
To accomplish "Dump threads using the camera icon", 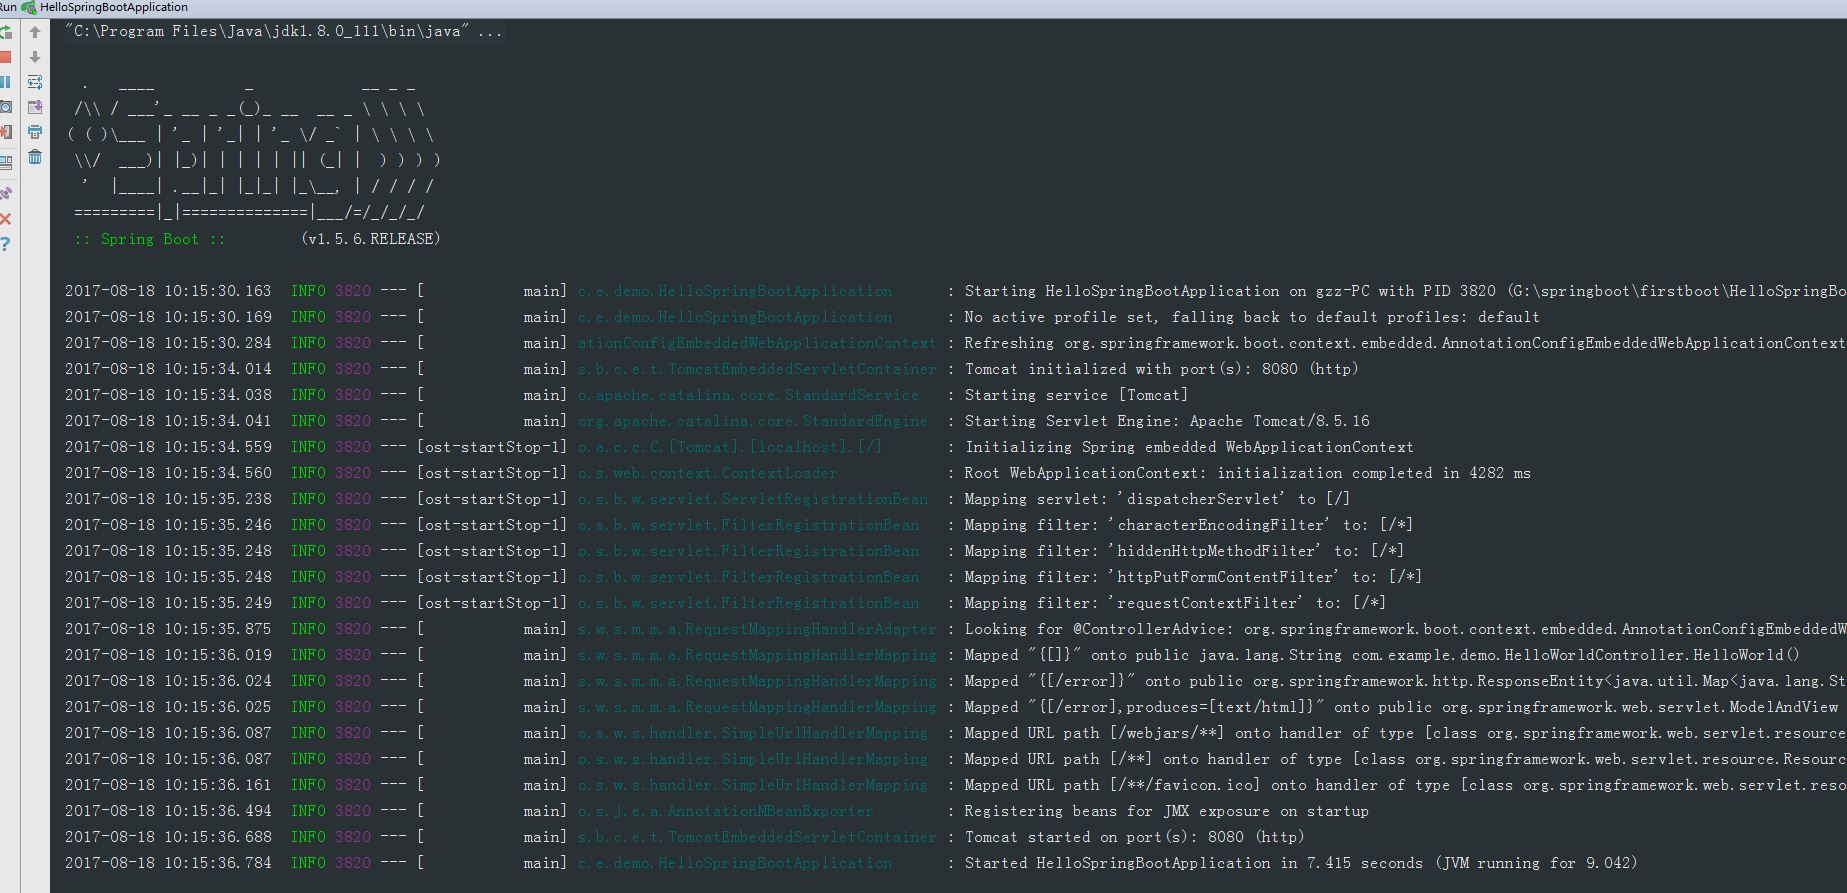I will [5, 107].
